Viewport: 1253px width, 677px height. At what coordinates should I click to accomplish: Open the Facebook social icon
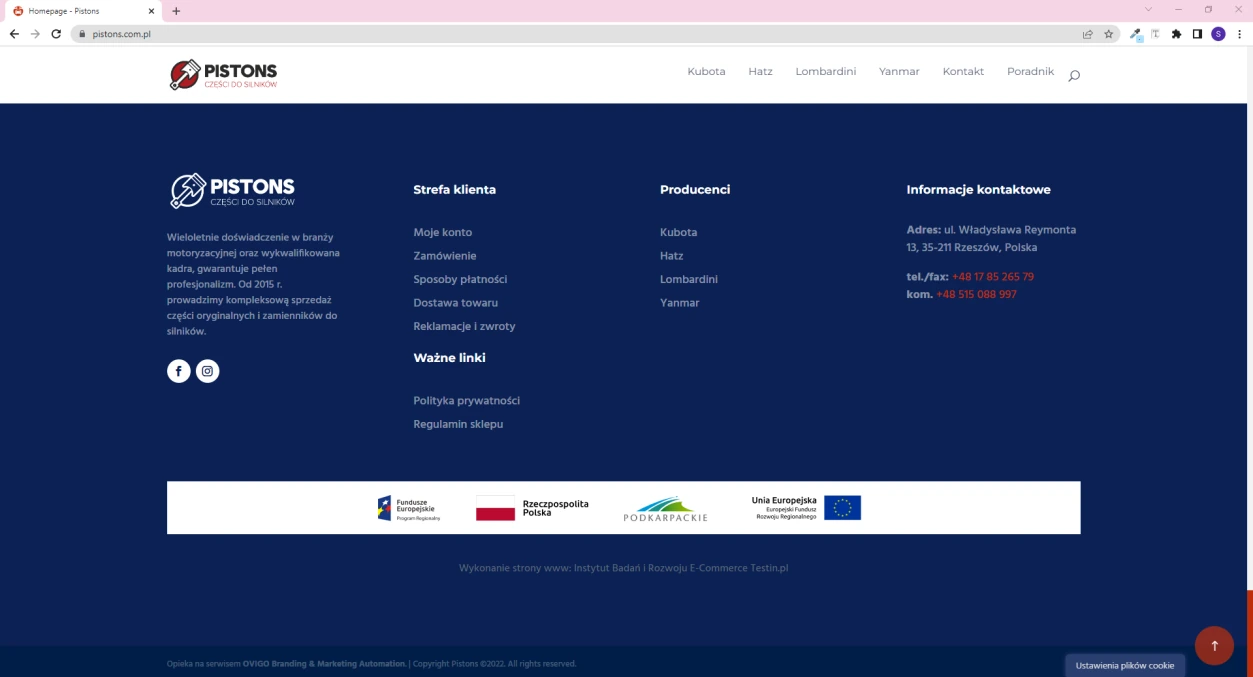point(178,371)
